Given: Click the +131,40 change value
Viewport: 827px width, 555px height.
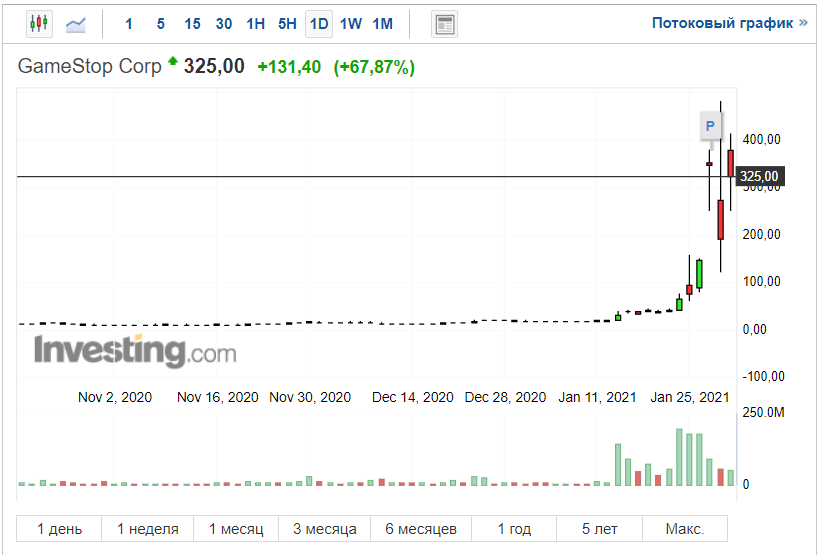Looking at the screenshot, I should [289, 67].
